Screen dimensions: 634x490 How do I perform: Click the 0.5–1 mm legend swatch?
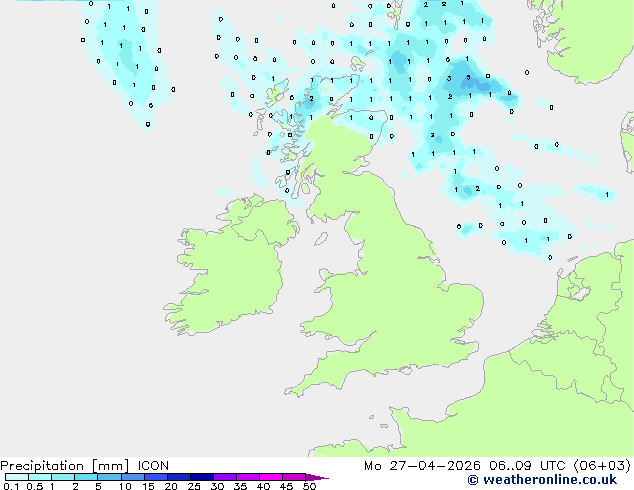[x=40, y=477]
